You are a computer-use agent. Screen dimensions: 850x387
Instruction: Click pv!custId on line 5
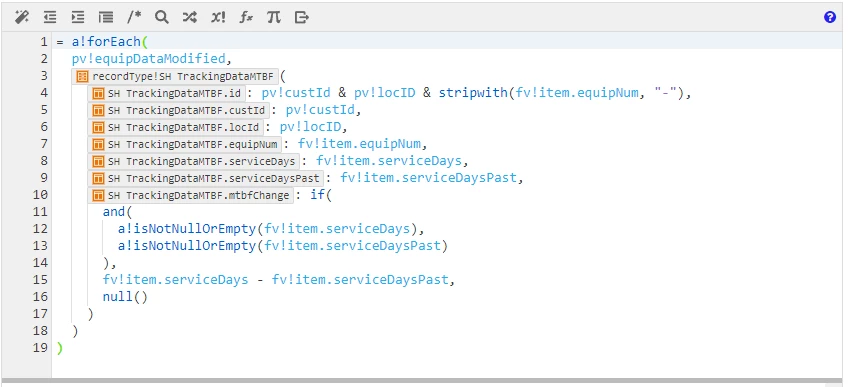click(x=319, y=111)
